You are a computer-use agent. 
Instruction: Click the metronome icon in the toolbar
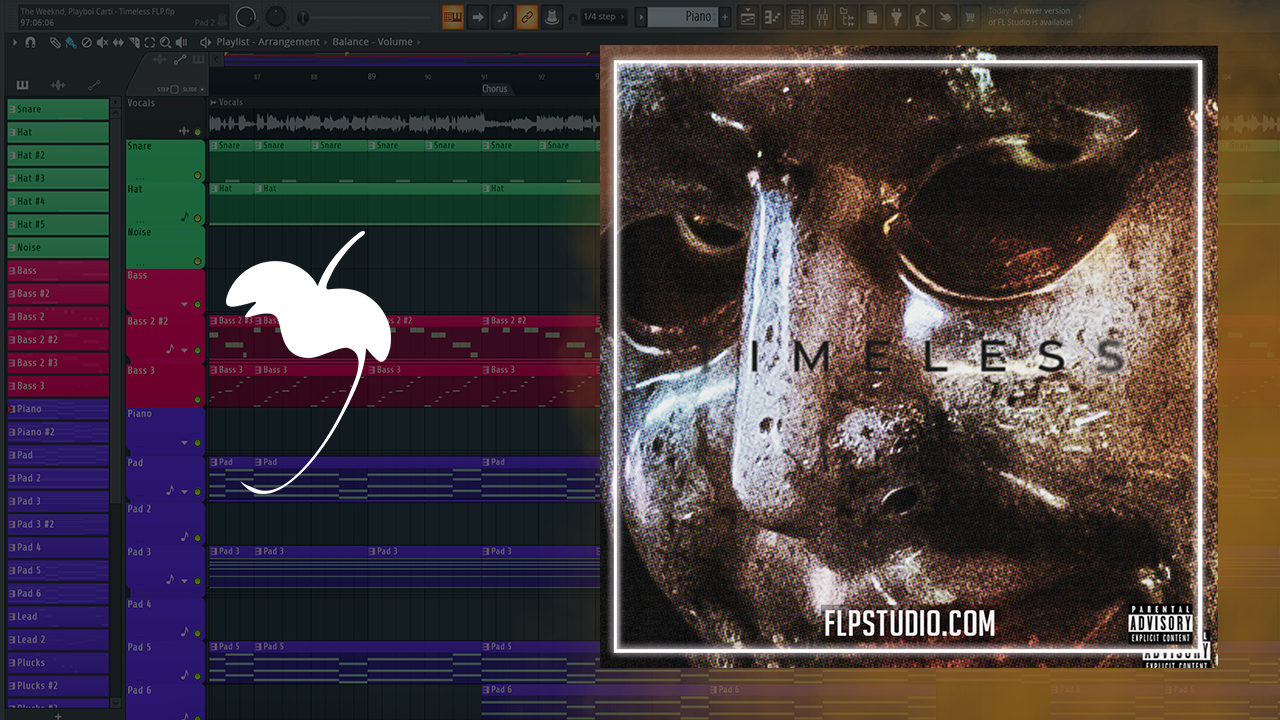552,17
